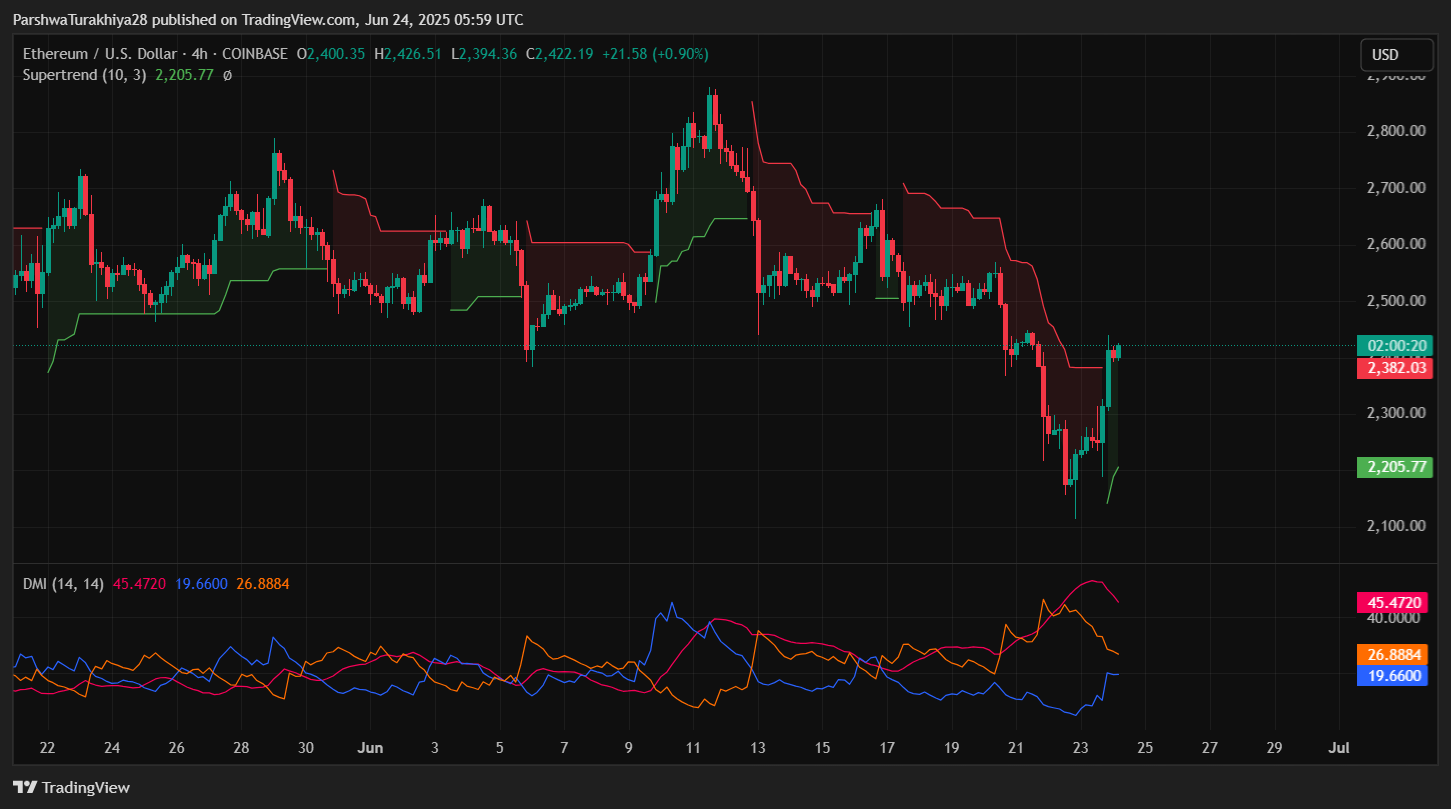Click the '17' date on time axis
This screenshot has width=1451, height=809.
pos(887,748)
